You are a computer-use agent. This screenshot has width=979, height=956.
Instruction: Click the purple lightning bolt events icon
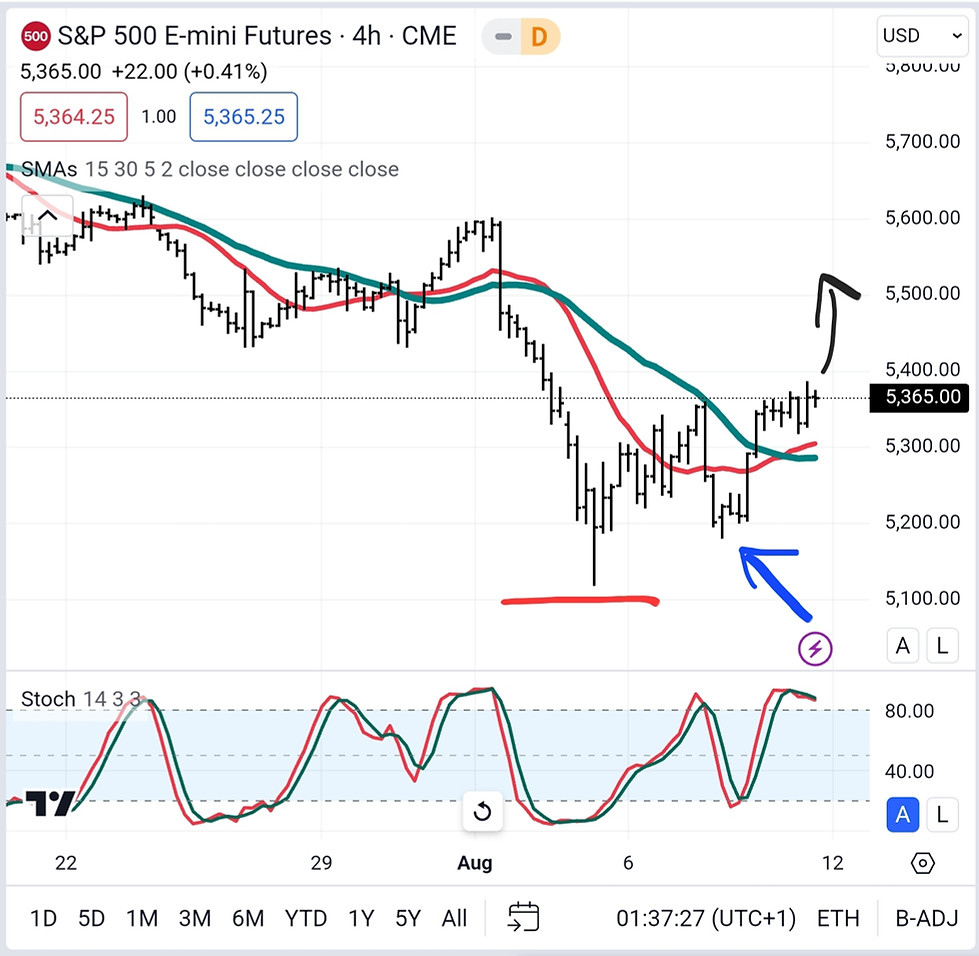(815, 649)
